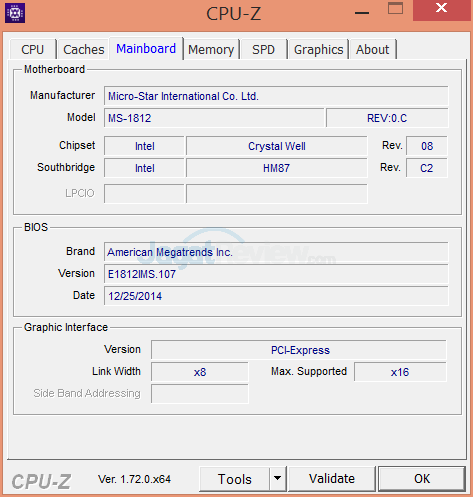Screen dimensions: 473x497
Task: Click the Crystal Well chipset field
Action: (277, 146)
